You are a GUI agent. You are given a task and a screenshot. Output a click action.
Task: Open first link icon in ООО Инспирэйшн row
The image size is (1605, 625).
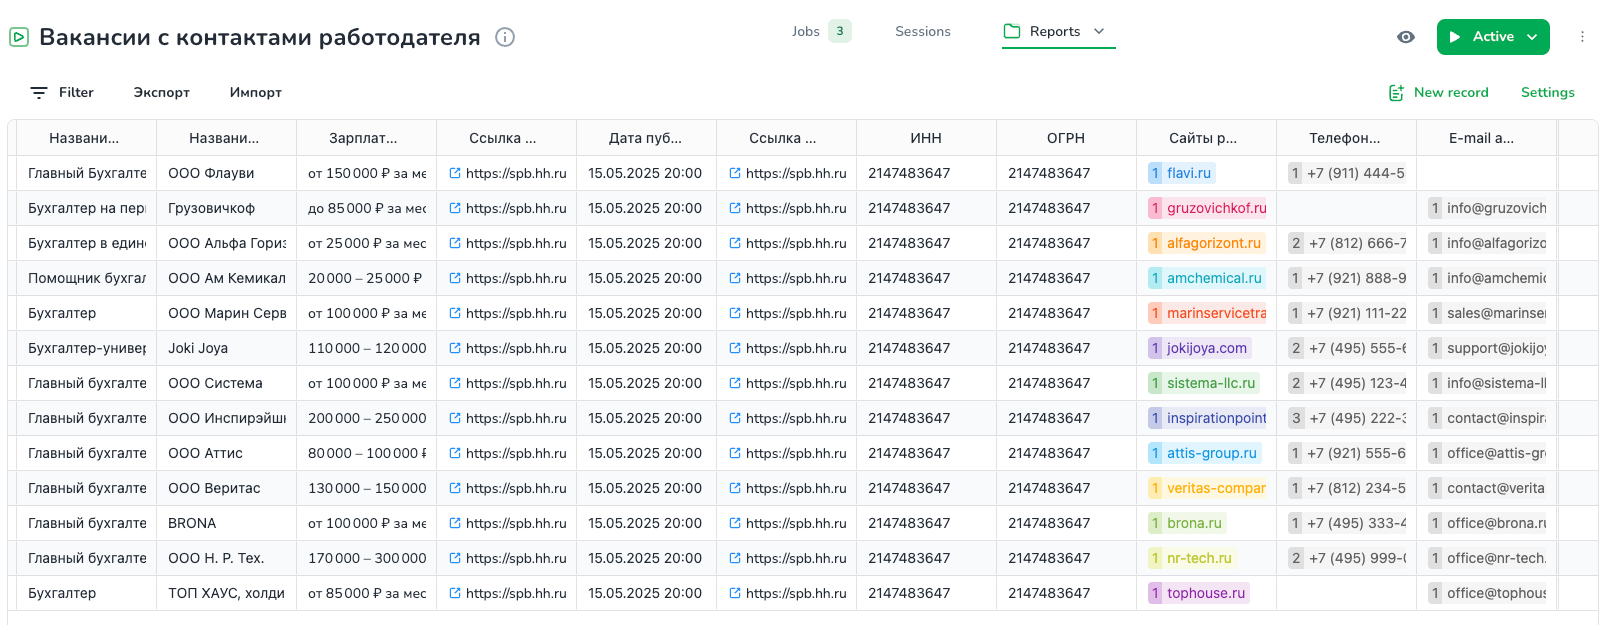(455, 418)
